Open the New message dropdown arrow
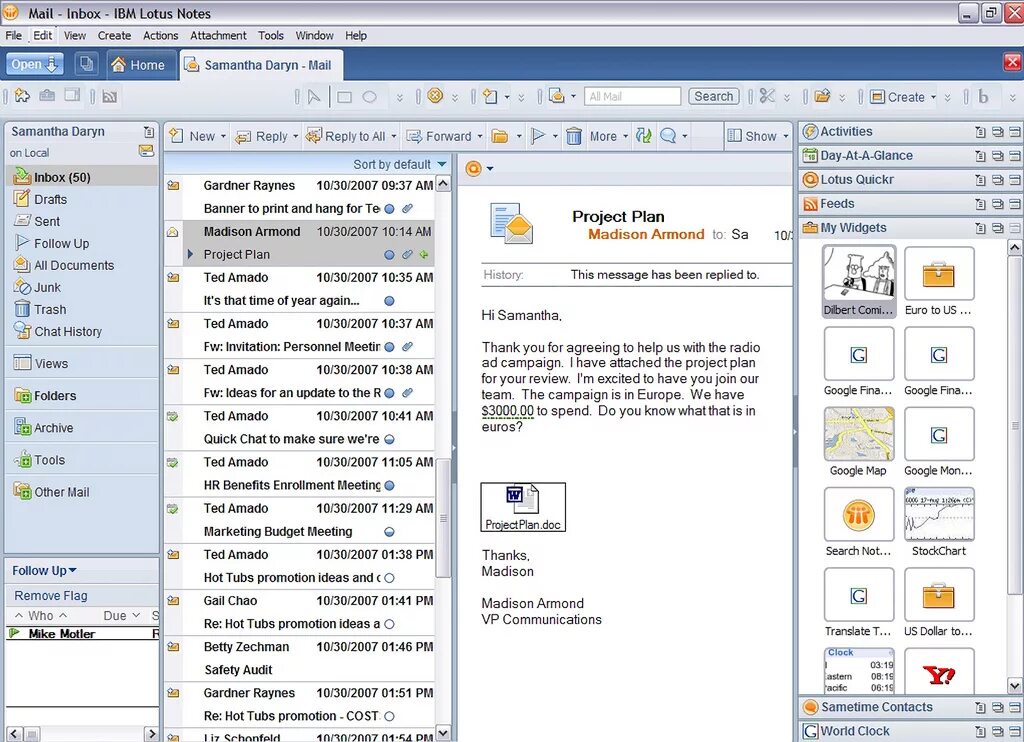 pos(223,137)
